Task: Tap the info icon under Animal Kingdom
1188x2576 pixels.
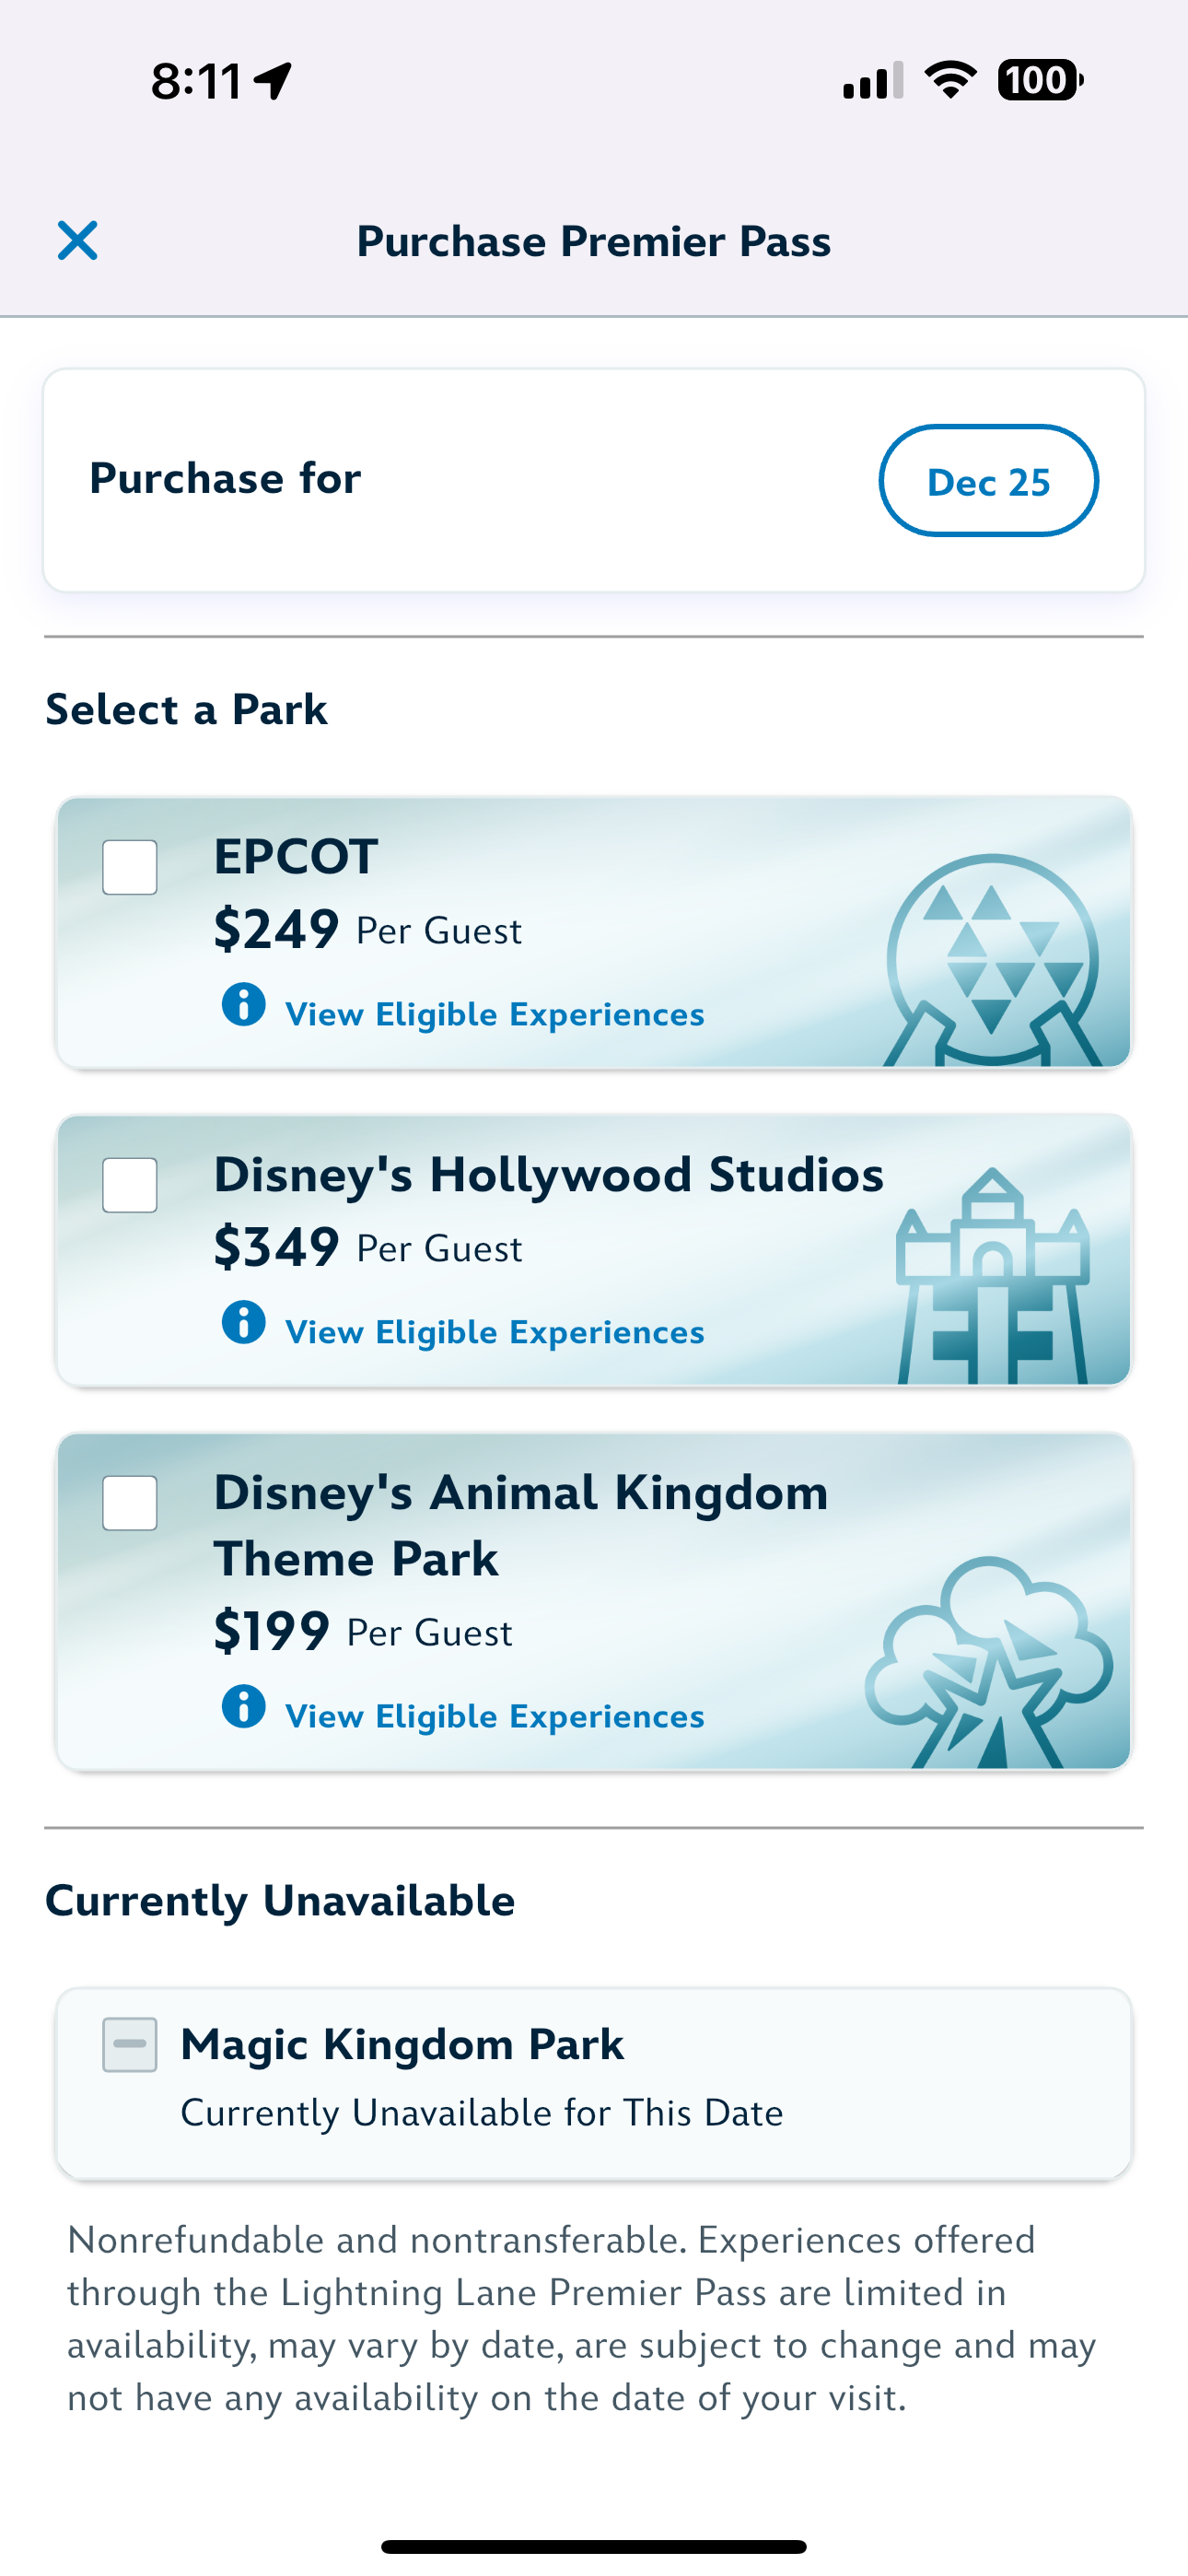Action: click(243, 1706)
